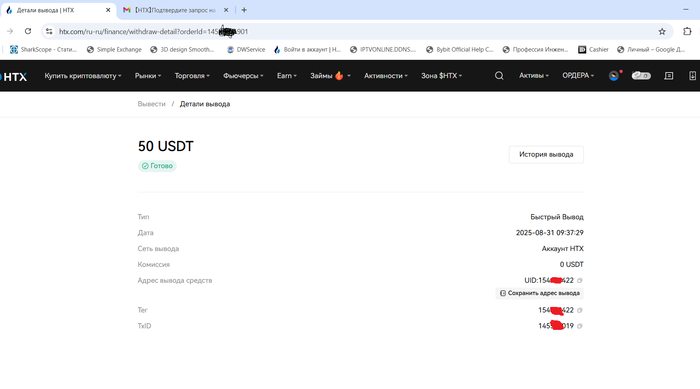The height and width of the screenshot is (389, 700).
Task: Click the date 2025-08-31 09:37:29
Action: tap(550, 233)
